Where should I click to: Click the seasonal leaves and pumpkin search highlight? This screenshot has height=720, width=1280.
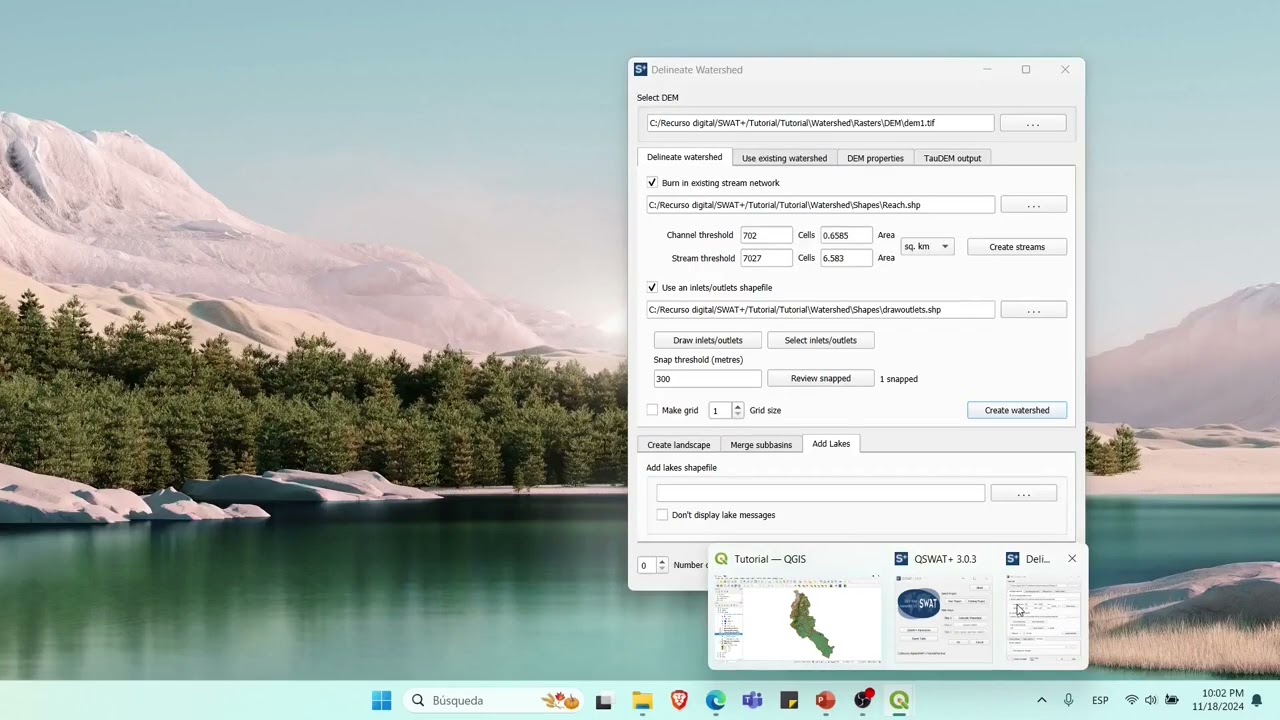[560, 701]
